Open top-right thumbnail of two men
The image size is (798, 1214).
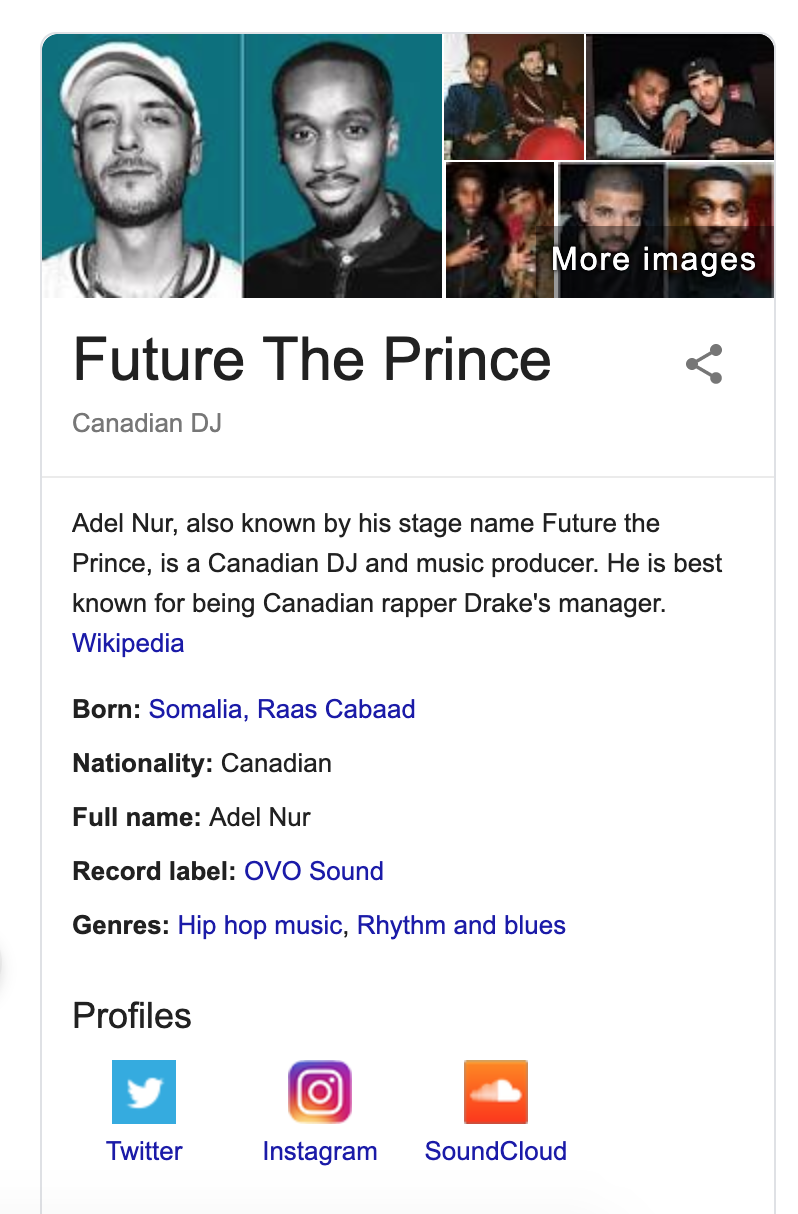coord(680,97)
